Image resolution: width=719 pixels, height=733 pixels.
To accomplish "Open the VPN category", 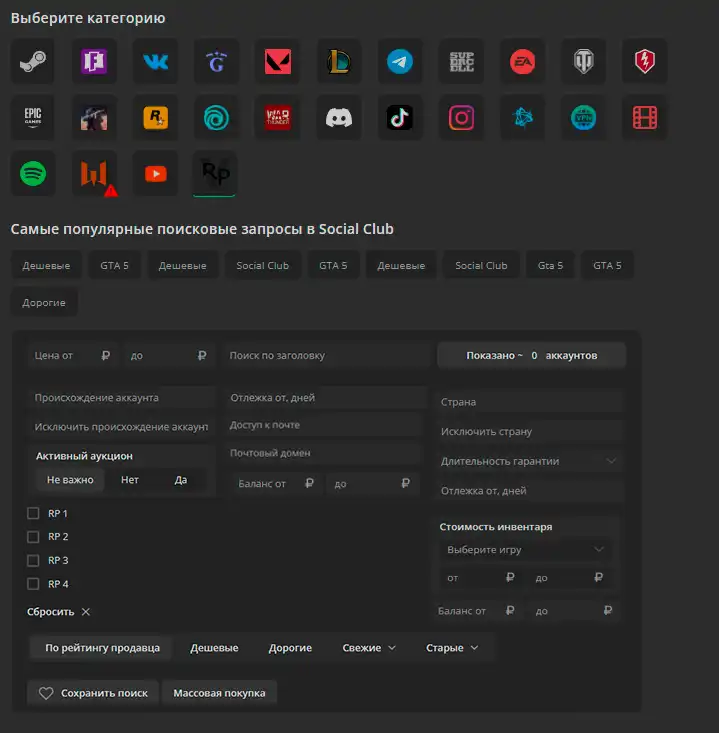I will click(584, 117).
